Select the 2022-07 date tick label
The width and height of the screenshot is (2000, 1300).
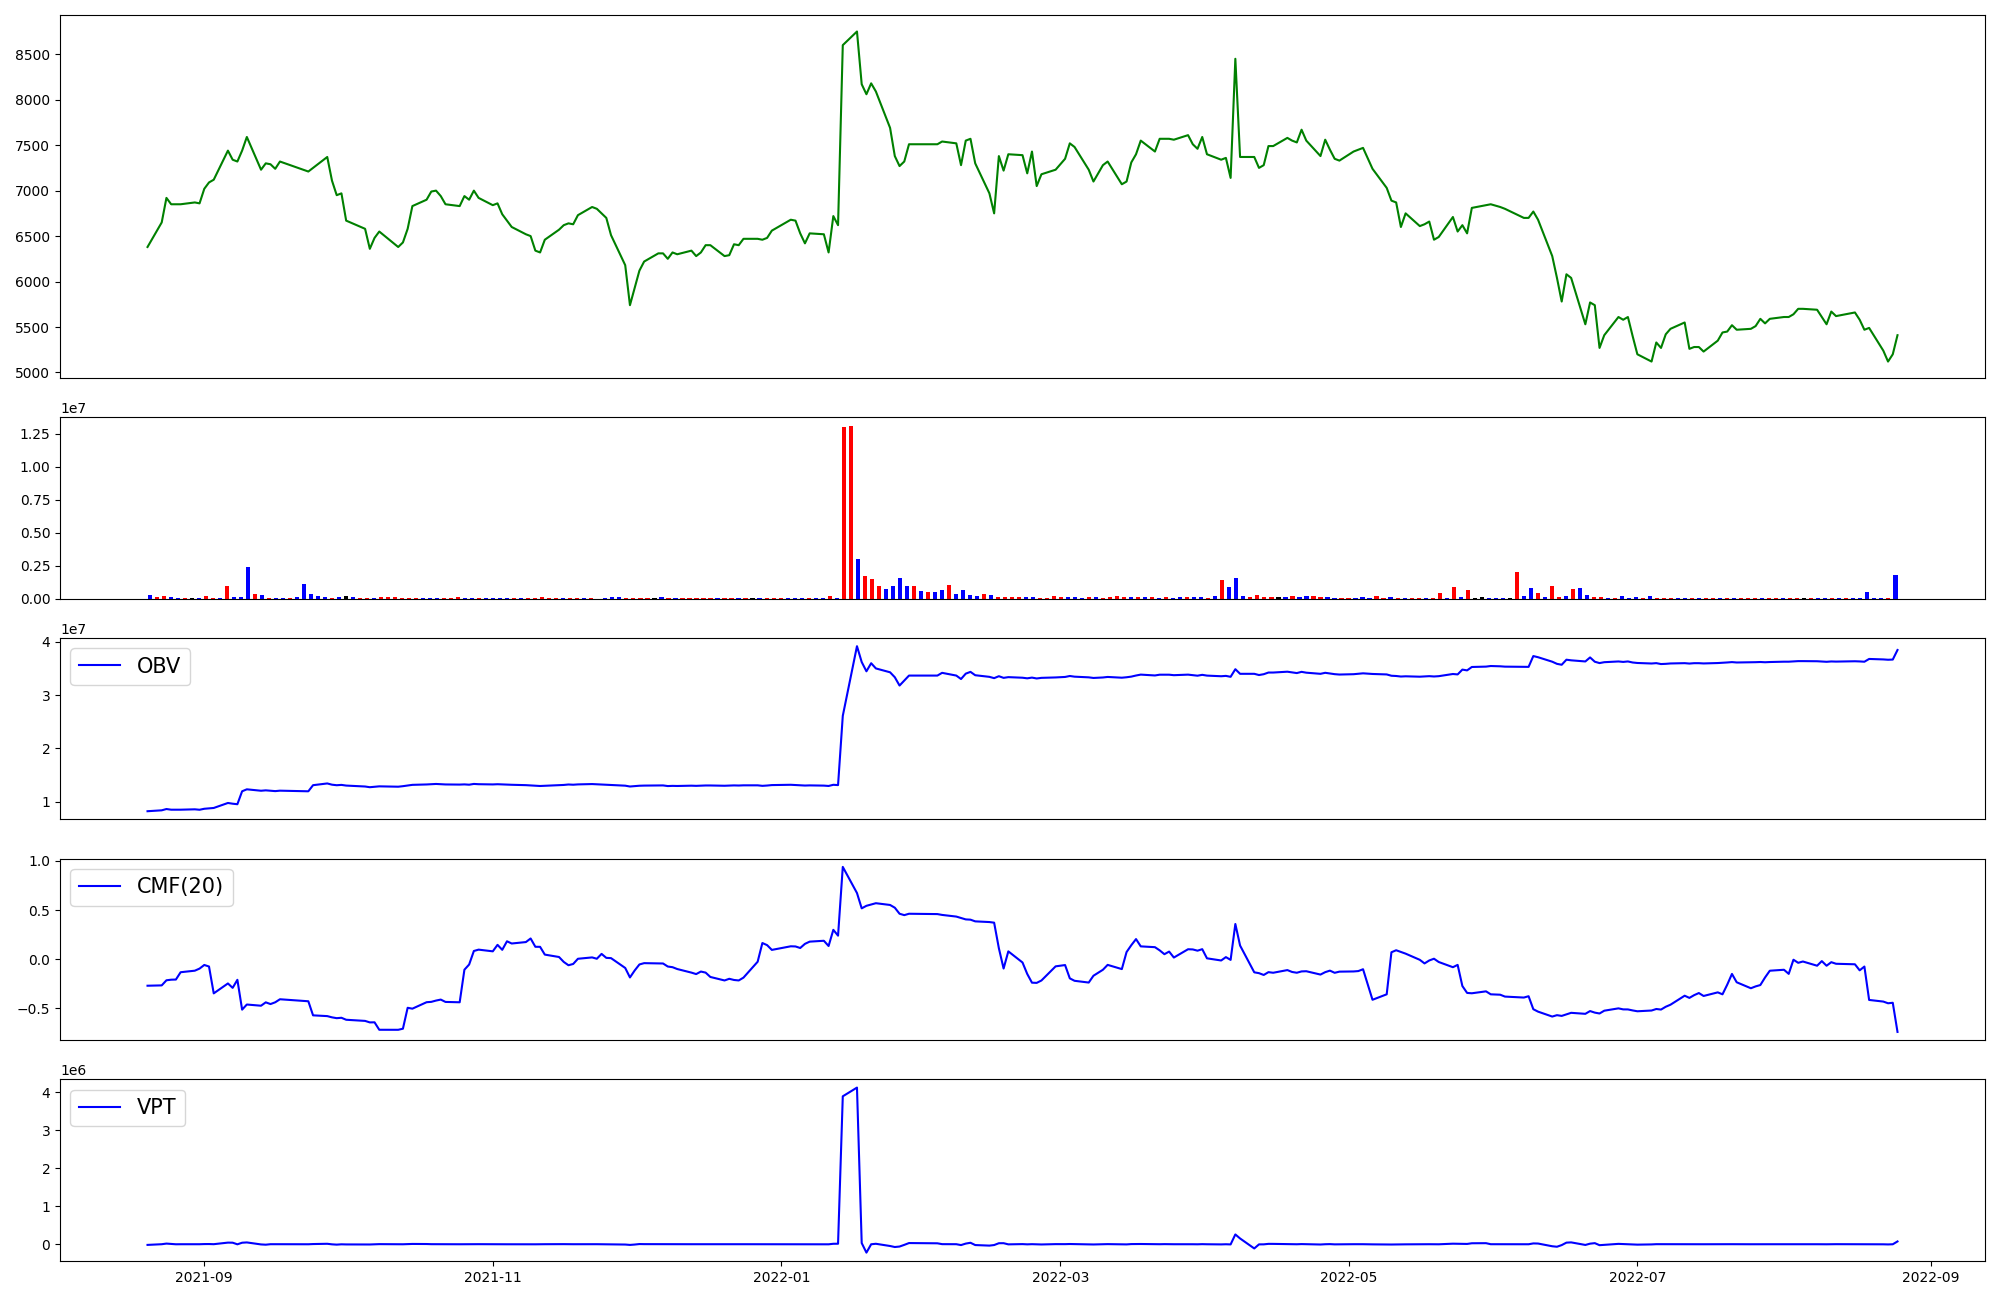[x=1637, y=1277]
